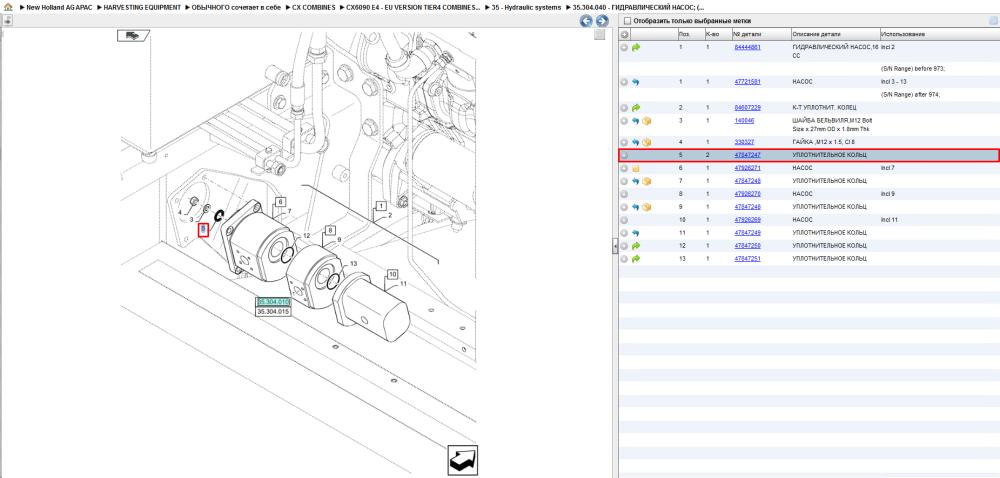Click callout 1 in the diagram
This screenshot has height=478, width=1000.
[381, 206]
